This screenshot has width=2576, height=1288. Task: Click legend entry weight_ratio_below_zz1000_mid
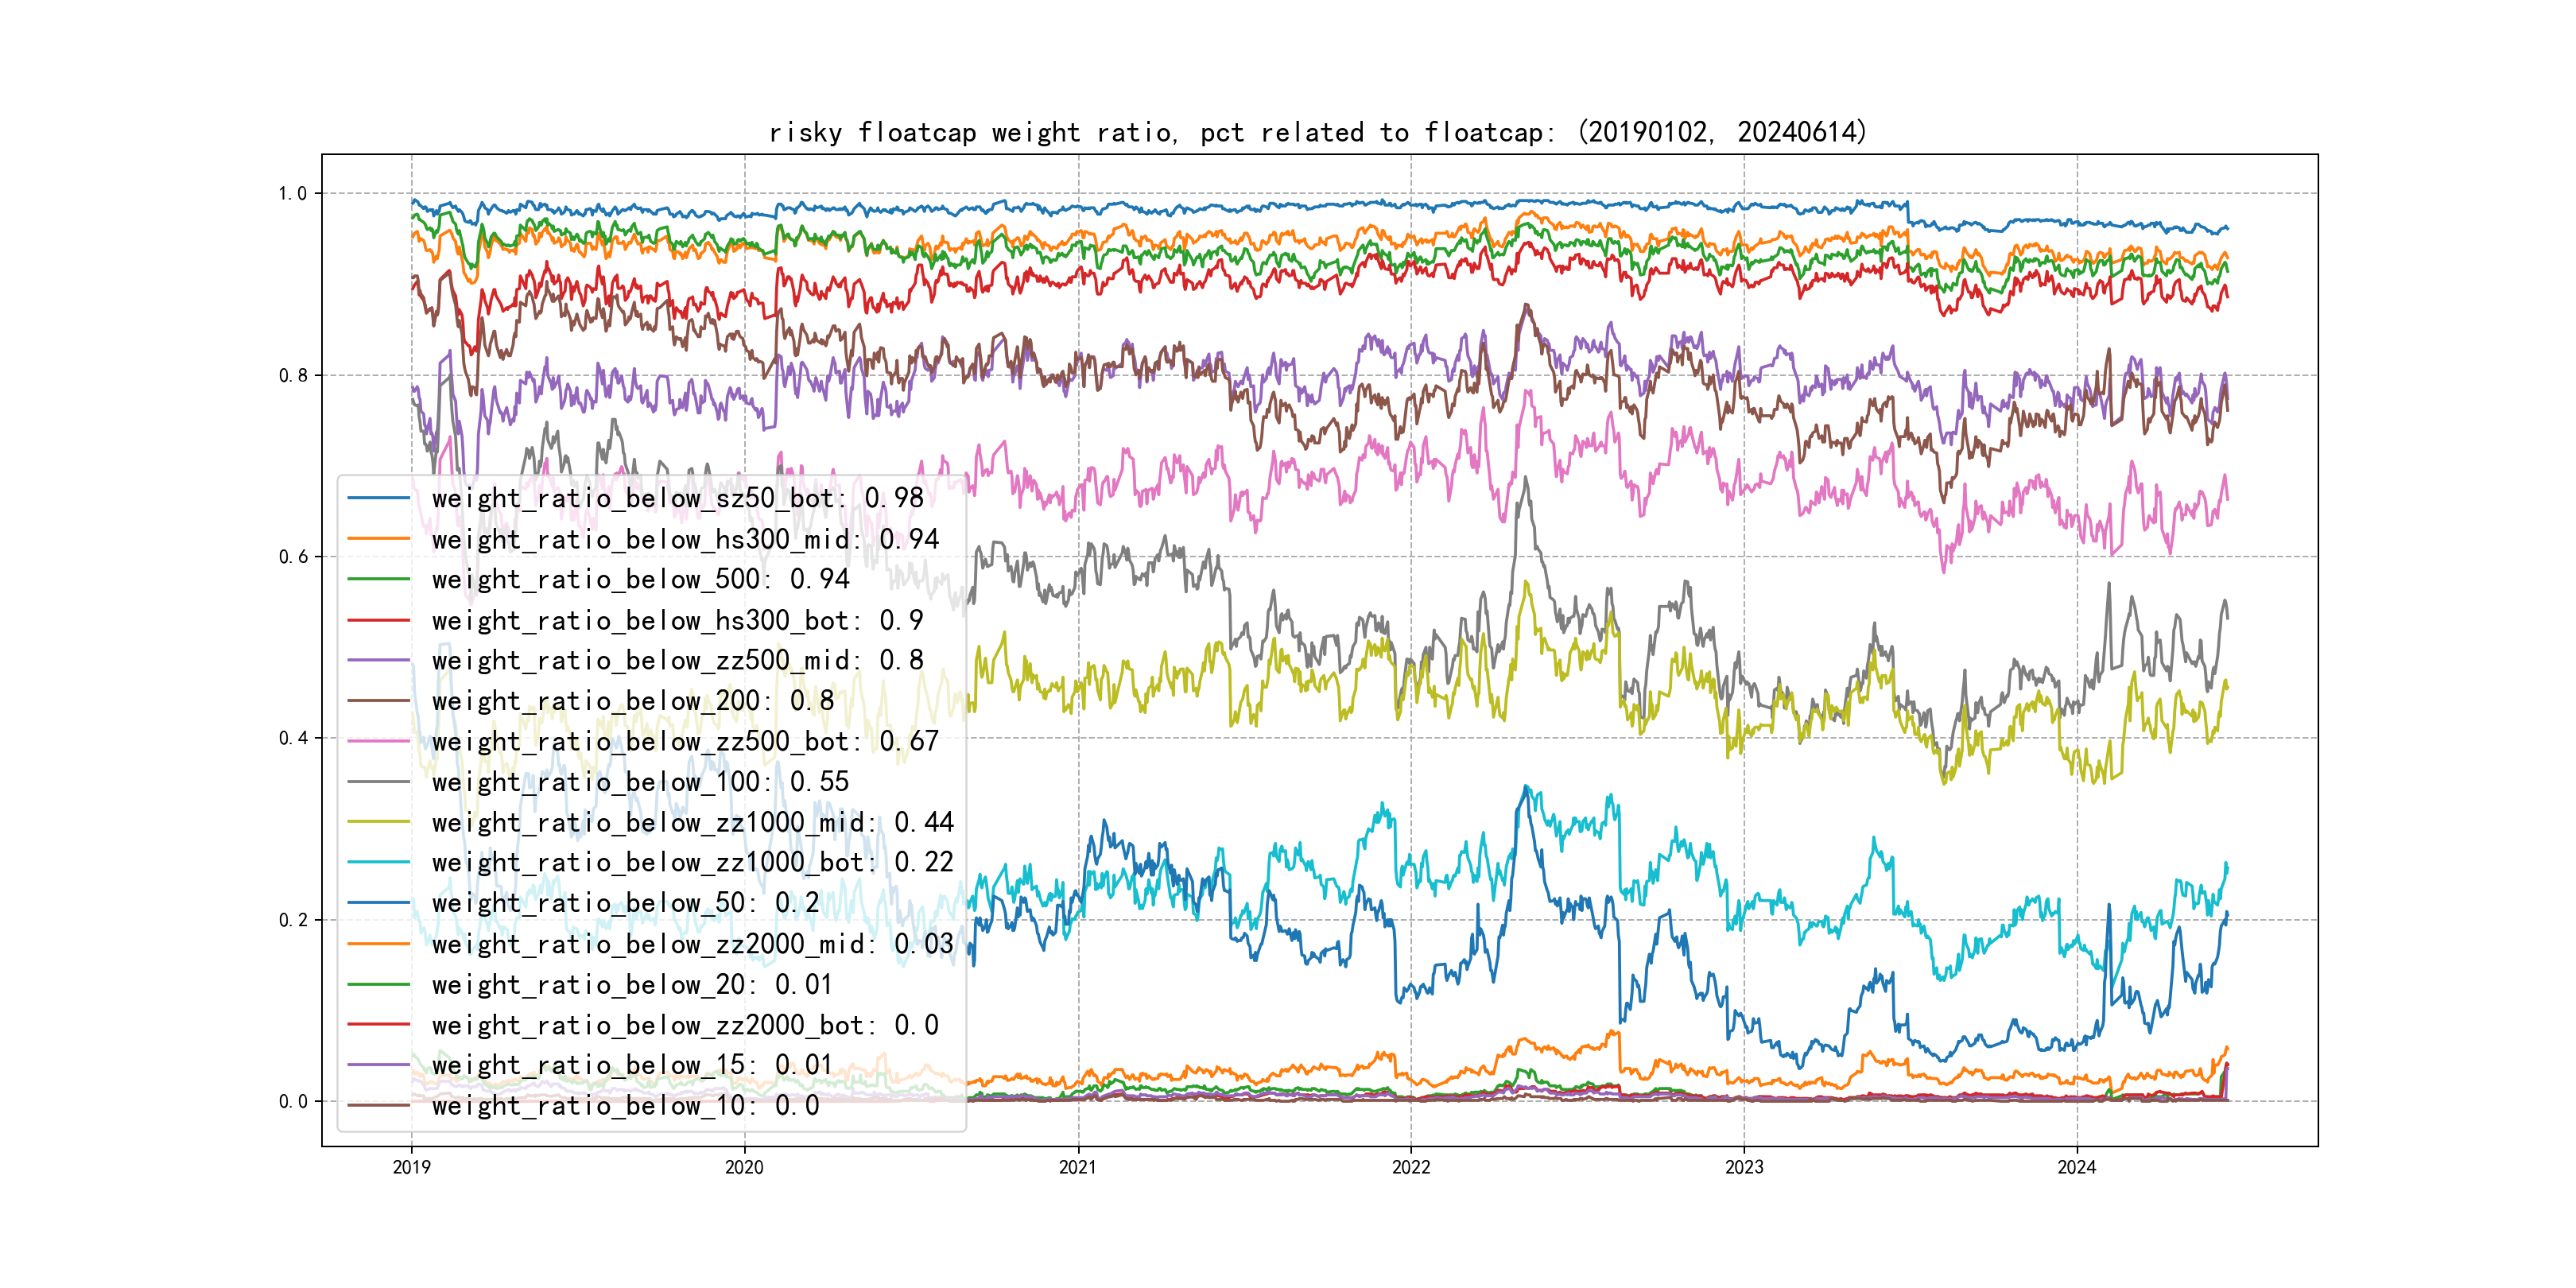(x=692, y=822)
